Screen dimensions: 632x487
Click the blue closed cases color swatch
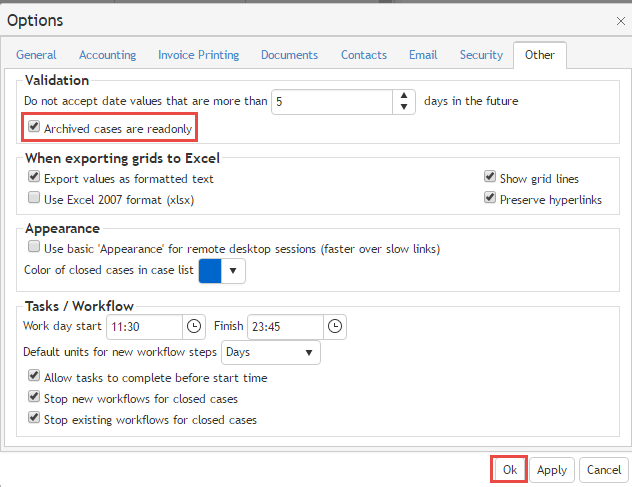210,271
